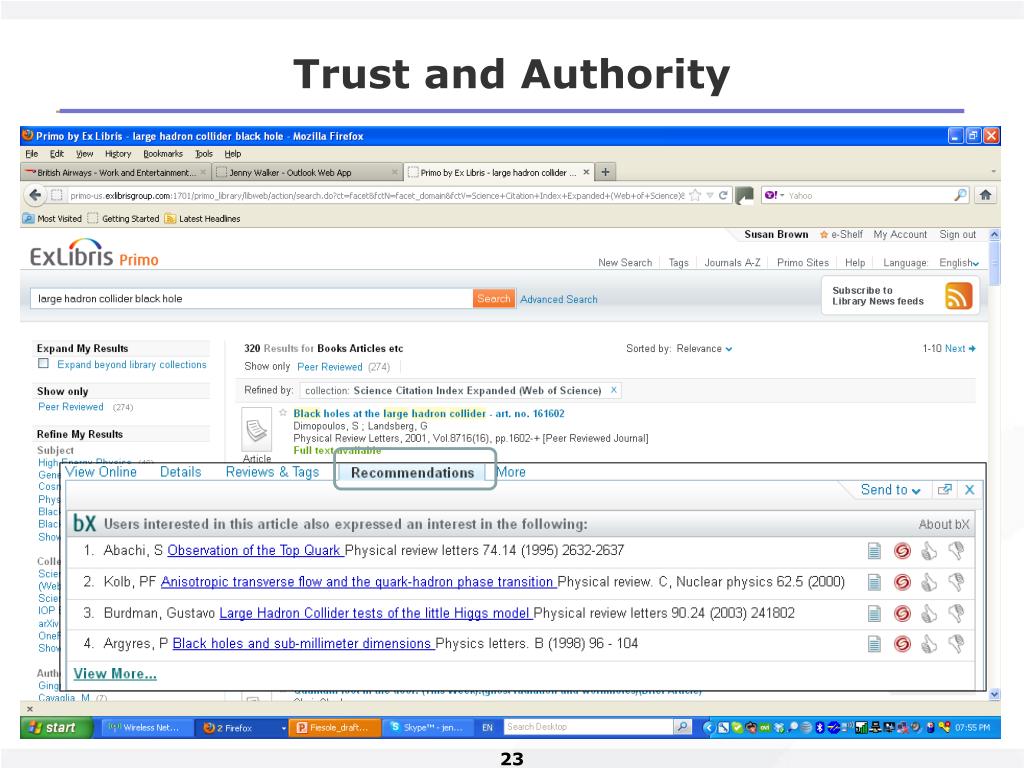This screenshot has width=1024, height=768.
Task: Thumbs up the Kolb, PF recommendation
Action: point(929,582)
